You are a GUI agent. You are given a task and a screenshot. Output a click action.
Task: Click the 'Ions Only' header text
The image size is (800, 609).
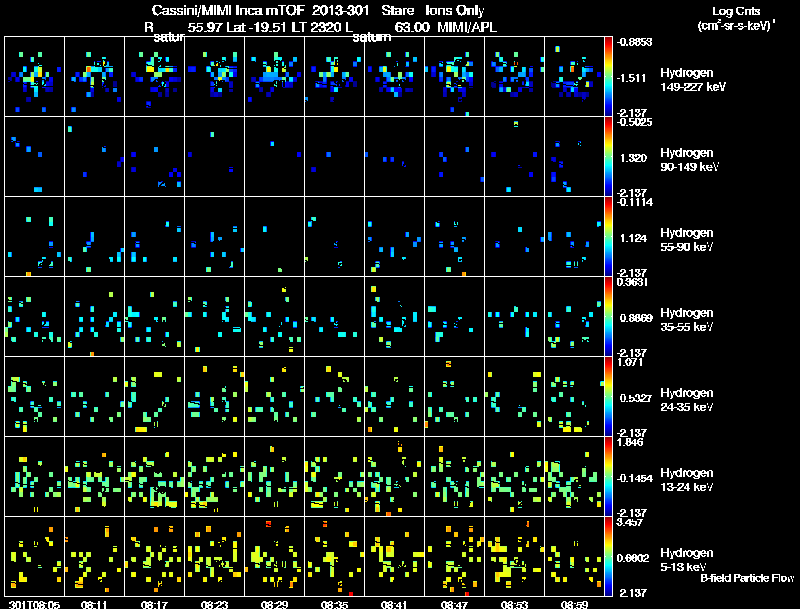click(x=455, y=10)
